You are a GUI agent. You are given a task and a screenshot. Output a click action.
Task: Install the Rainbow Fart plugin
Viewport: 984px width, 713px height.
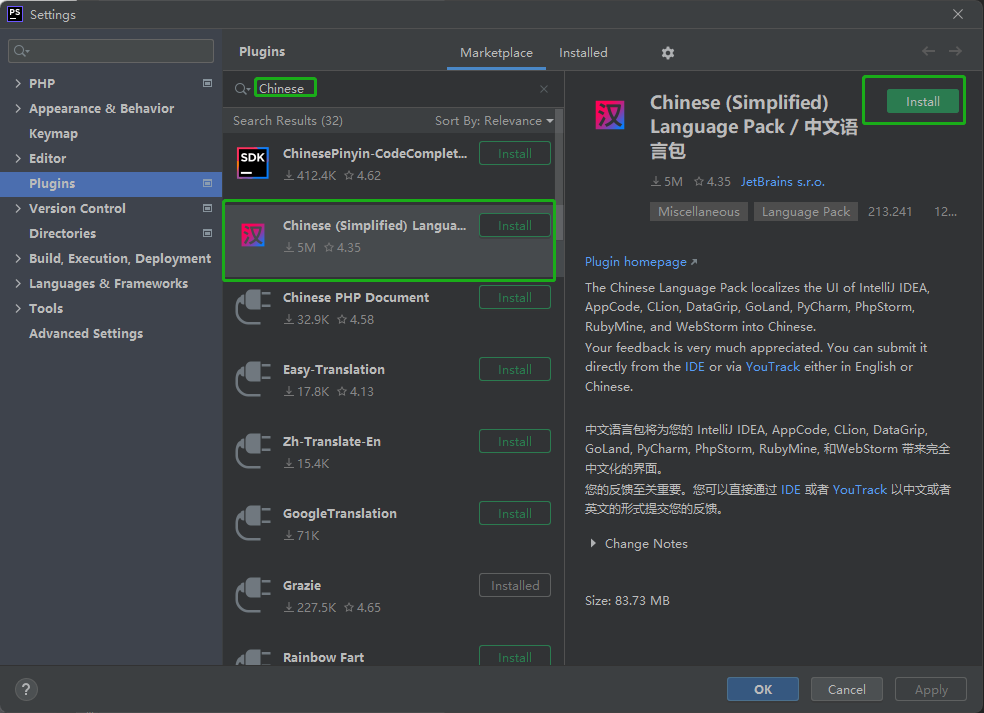coord(515,656)
